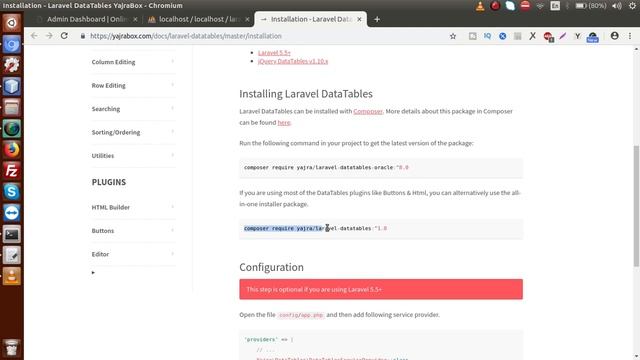Click the composer require oracle code block
Viewport: 640px width, 360px height.
(381, 168)
